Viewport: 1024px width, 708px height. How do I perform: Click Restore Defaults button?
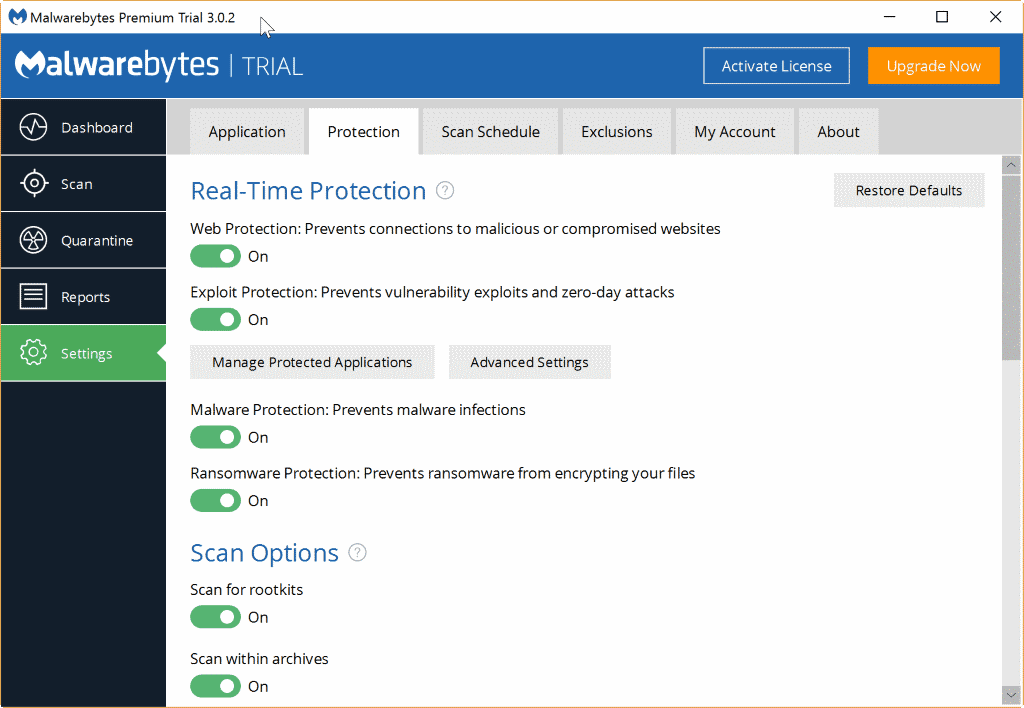tap(909, 190)
